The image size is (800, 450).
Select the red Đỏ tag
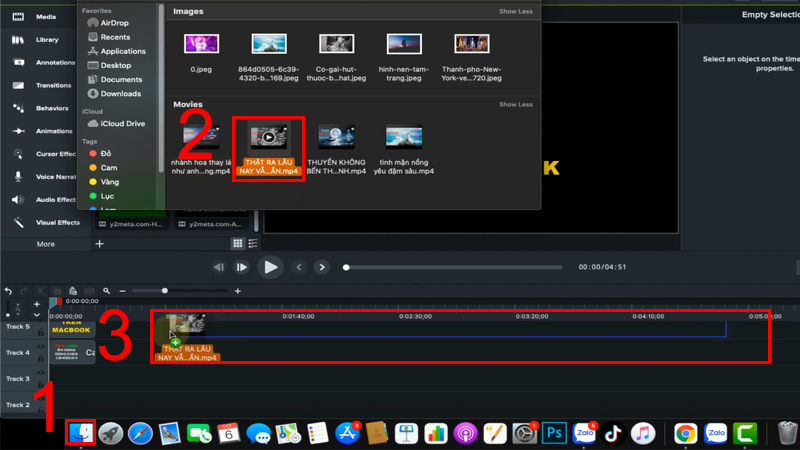click(x=100, y=154)
